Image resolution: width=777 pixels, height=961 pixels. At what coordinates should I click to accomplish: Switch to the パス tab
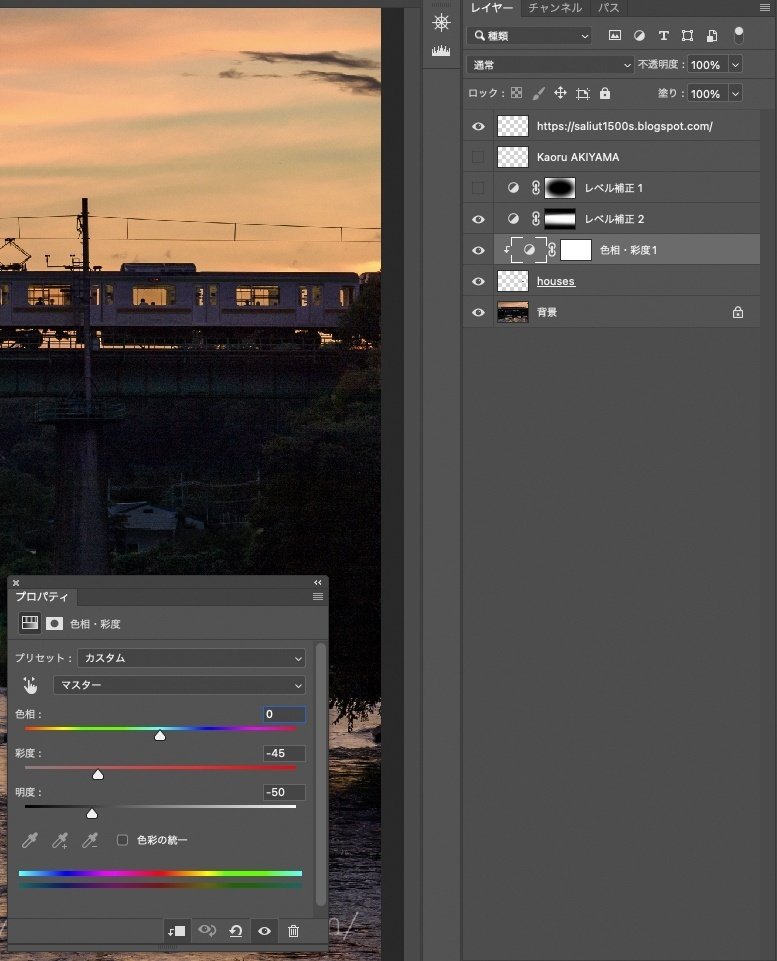pos(608,8)
